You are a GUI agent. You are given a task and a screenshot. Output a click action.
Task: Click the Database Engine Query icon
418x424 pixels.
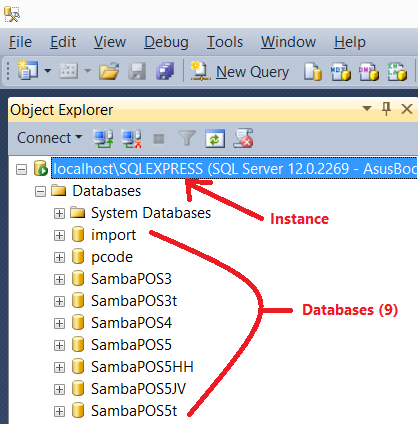tap(313, 71)
